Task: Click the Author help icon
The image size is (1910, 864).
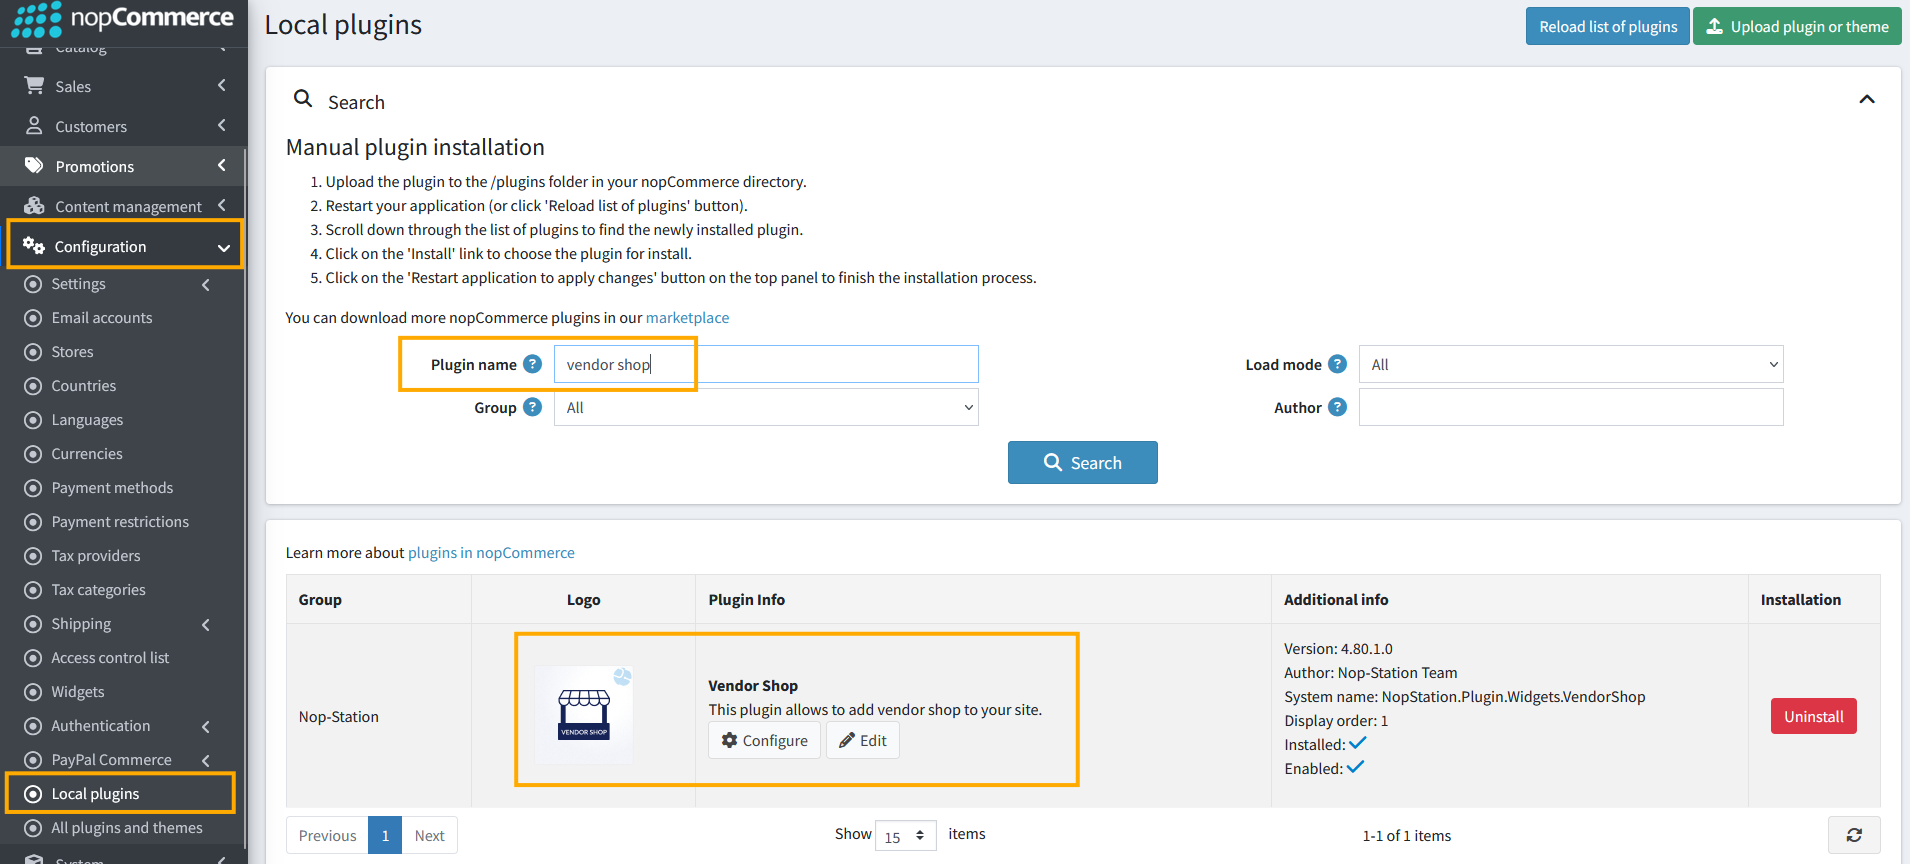Action: coord(1337,407)
